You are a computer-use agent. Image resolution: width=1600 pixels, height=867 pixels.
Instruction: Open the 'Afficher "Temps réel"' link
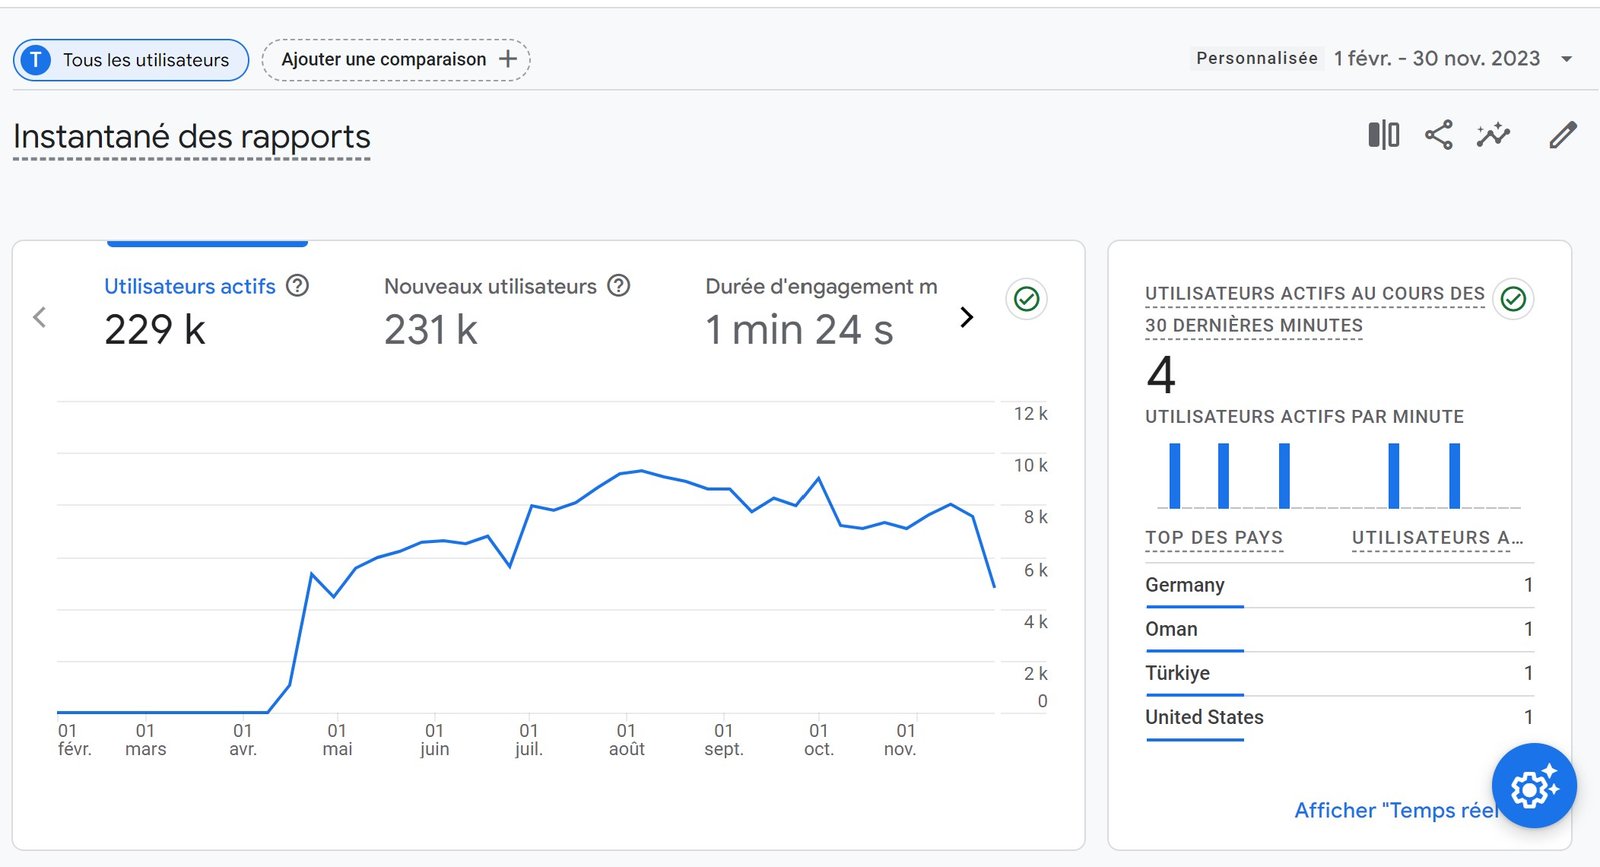pos(1396,810)
